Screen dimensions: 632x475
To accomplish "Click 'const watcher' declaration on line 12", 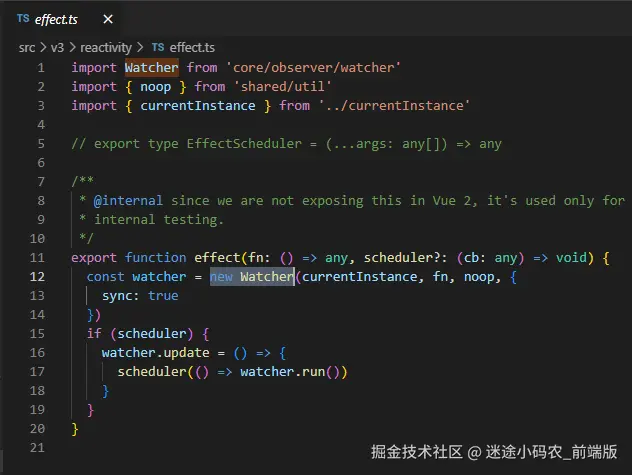I will tap(136, 277).
